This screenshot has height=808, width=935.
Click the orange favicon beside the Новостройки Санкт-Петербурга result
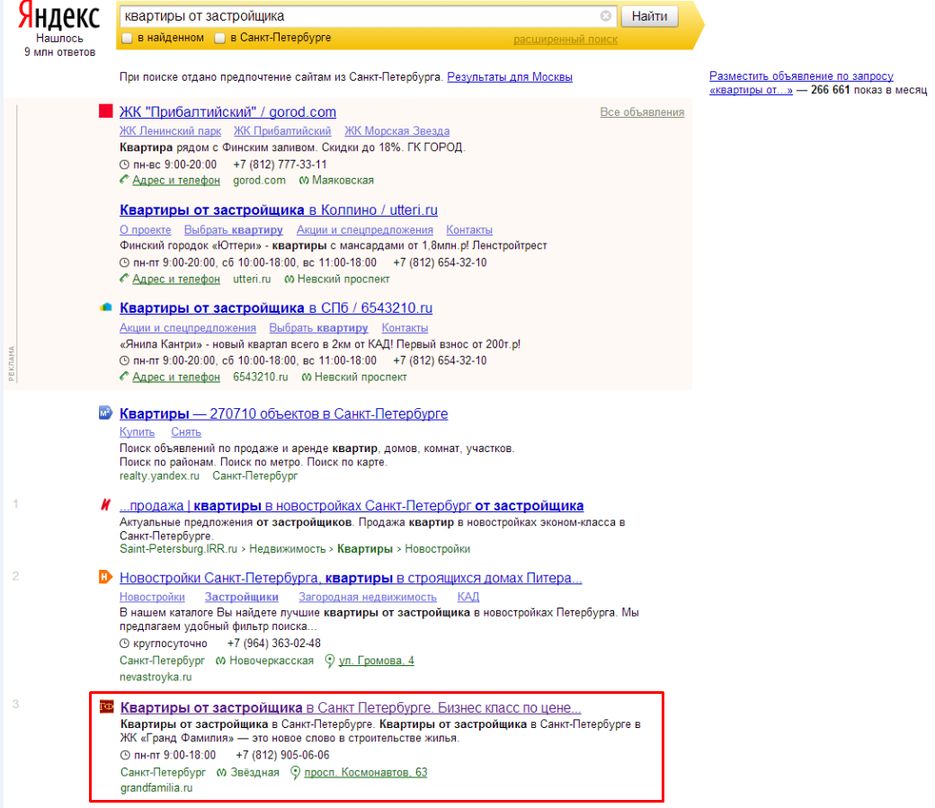(106, 577)
